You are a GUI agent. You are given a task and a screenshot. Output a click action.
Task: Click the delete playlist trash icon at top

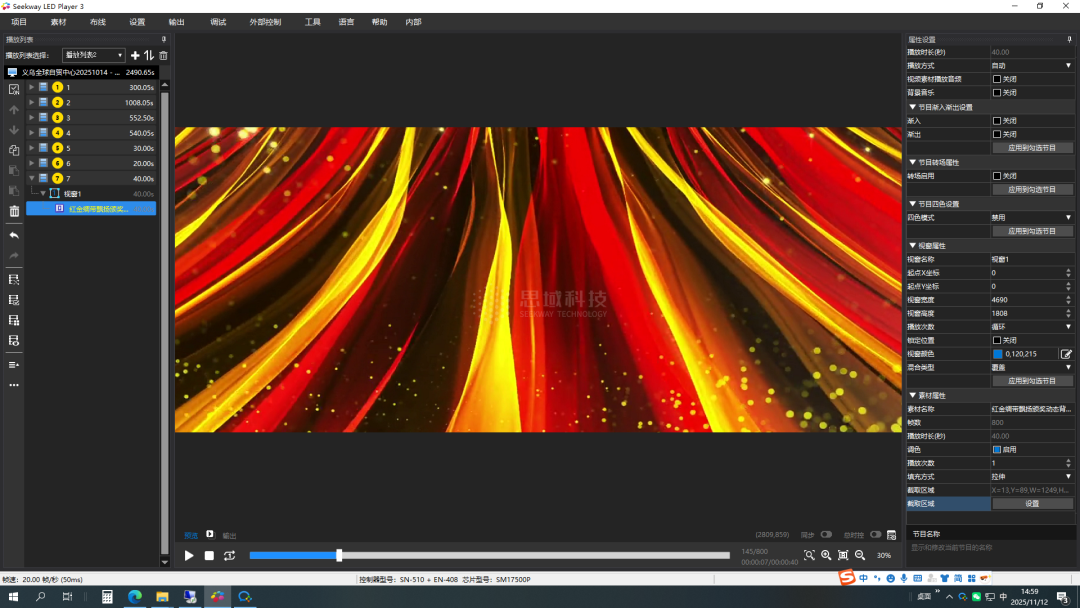tap(164, 56)
